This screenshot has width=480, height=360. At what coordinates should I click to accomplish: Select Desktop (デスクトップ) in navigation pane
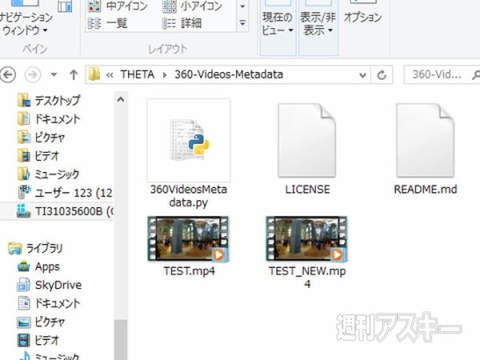[49, 100]
